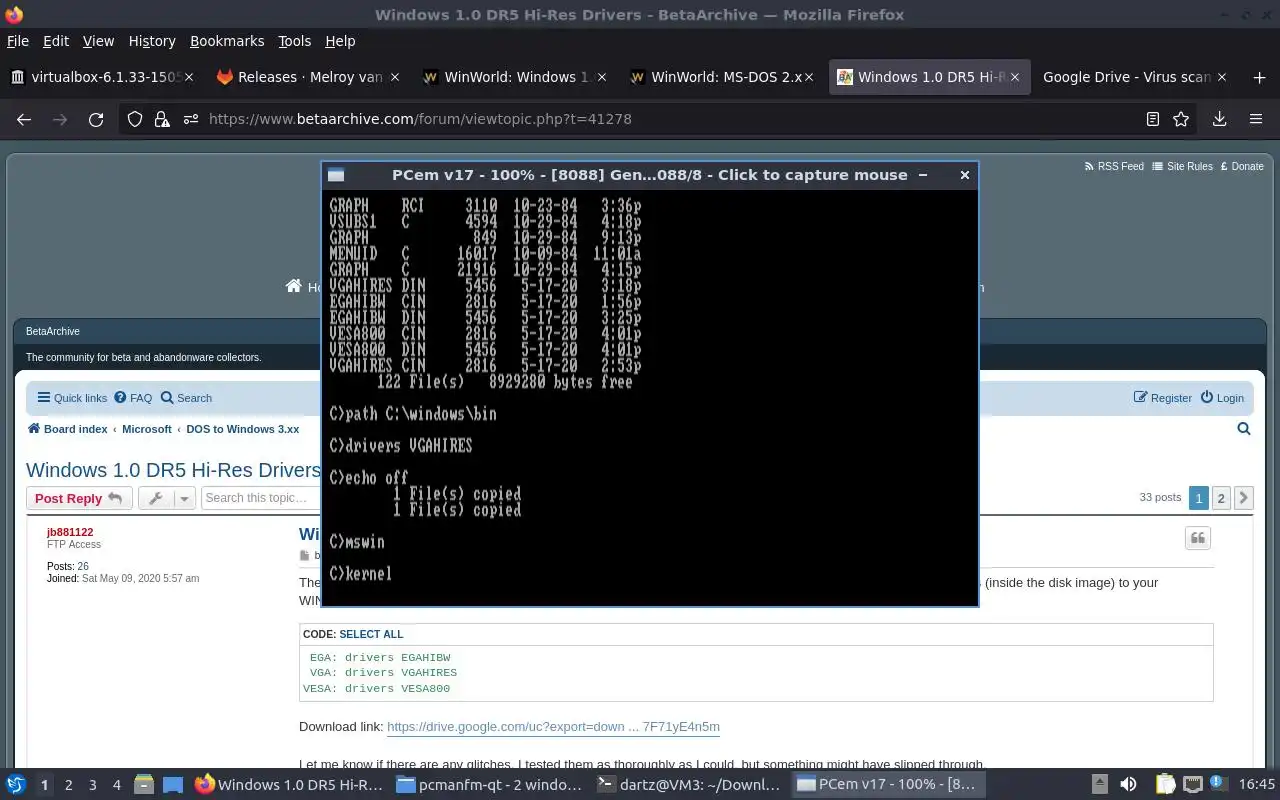Click PCem window to capture mouse
This screenshot has height=800, width=1280.
pos(649,396)
